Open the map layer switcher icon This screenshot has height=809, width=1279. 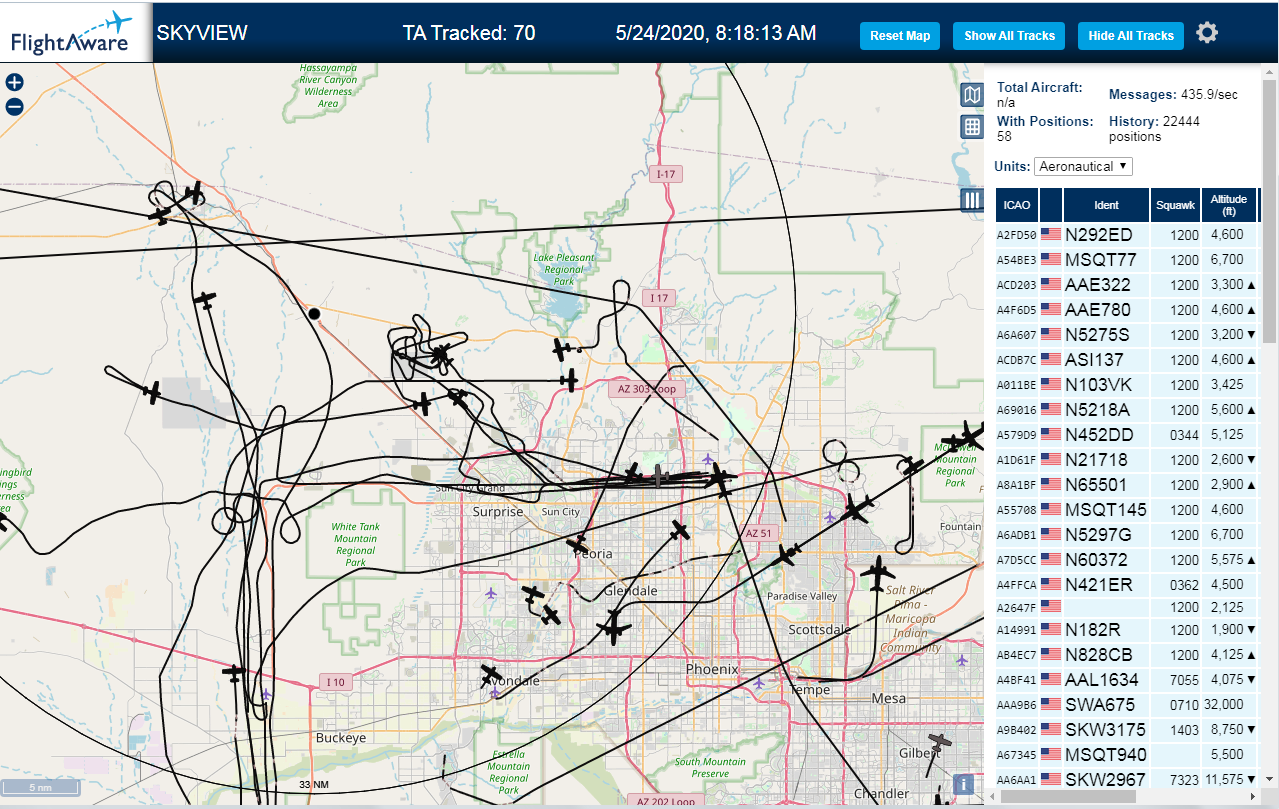tap(971, 95)
